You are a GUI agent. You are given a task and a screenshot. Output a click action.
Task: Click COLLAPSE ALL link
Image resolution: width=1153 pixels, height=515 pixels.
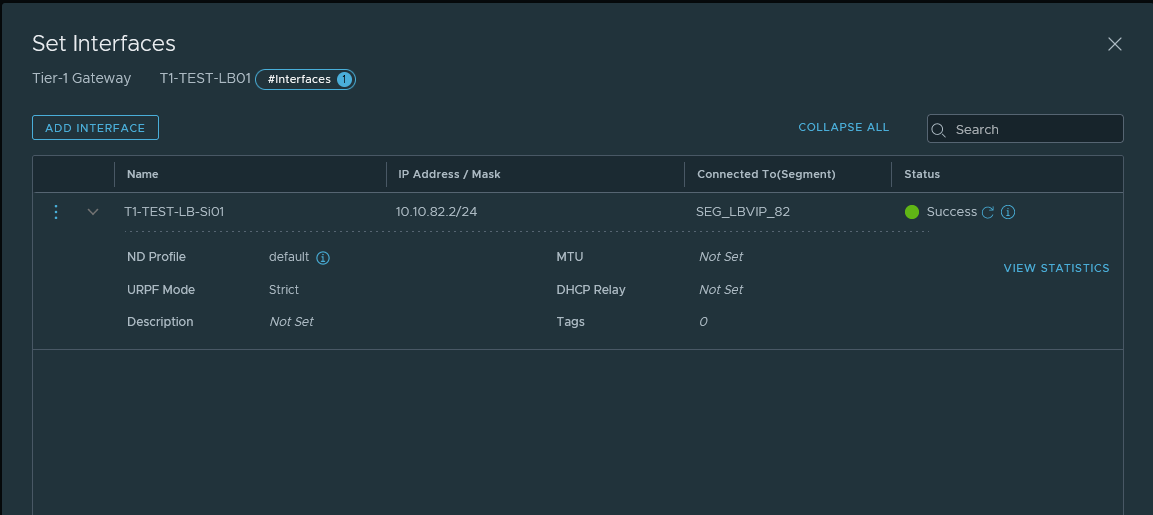(x=843, y=128)
